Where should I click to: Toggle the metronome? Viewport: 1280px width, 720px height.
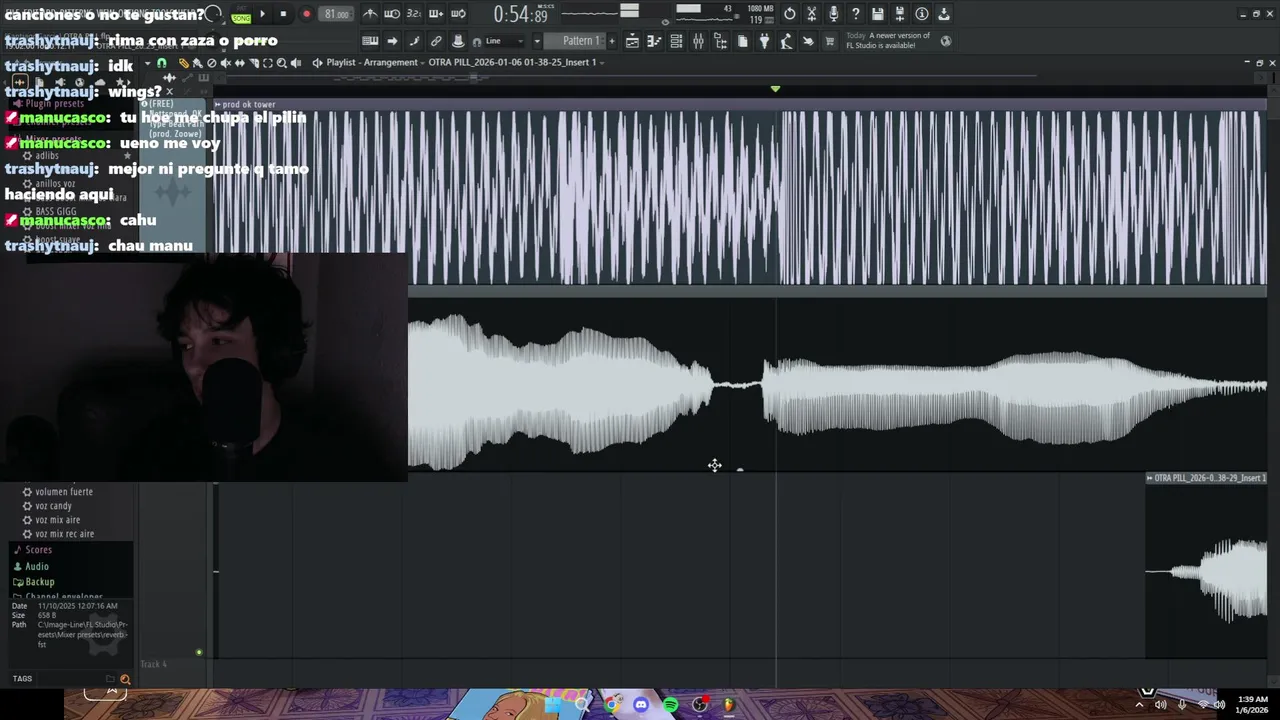[371, 14]
